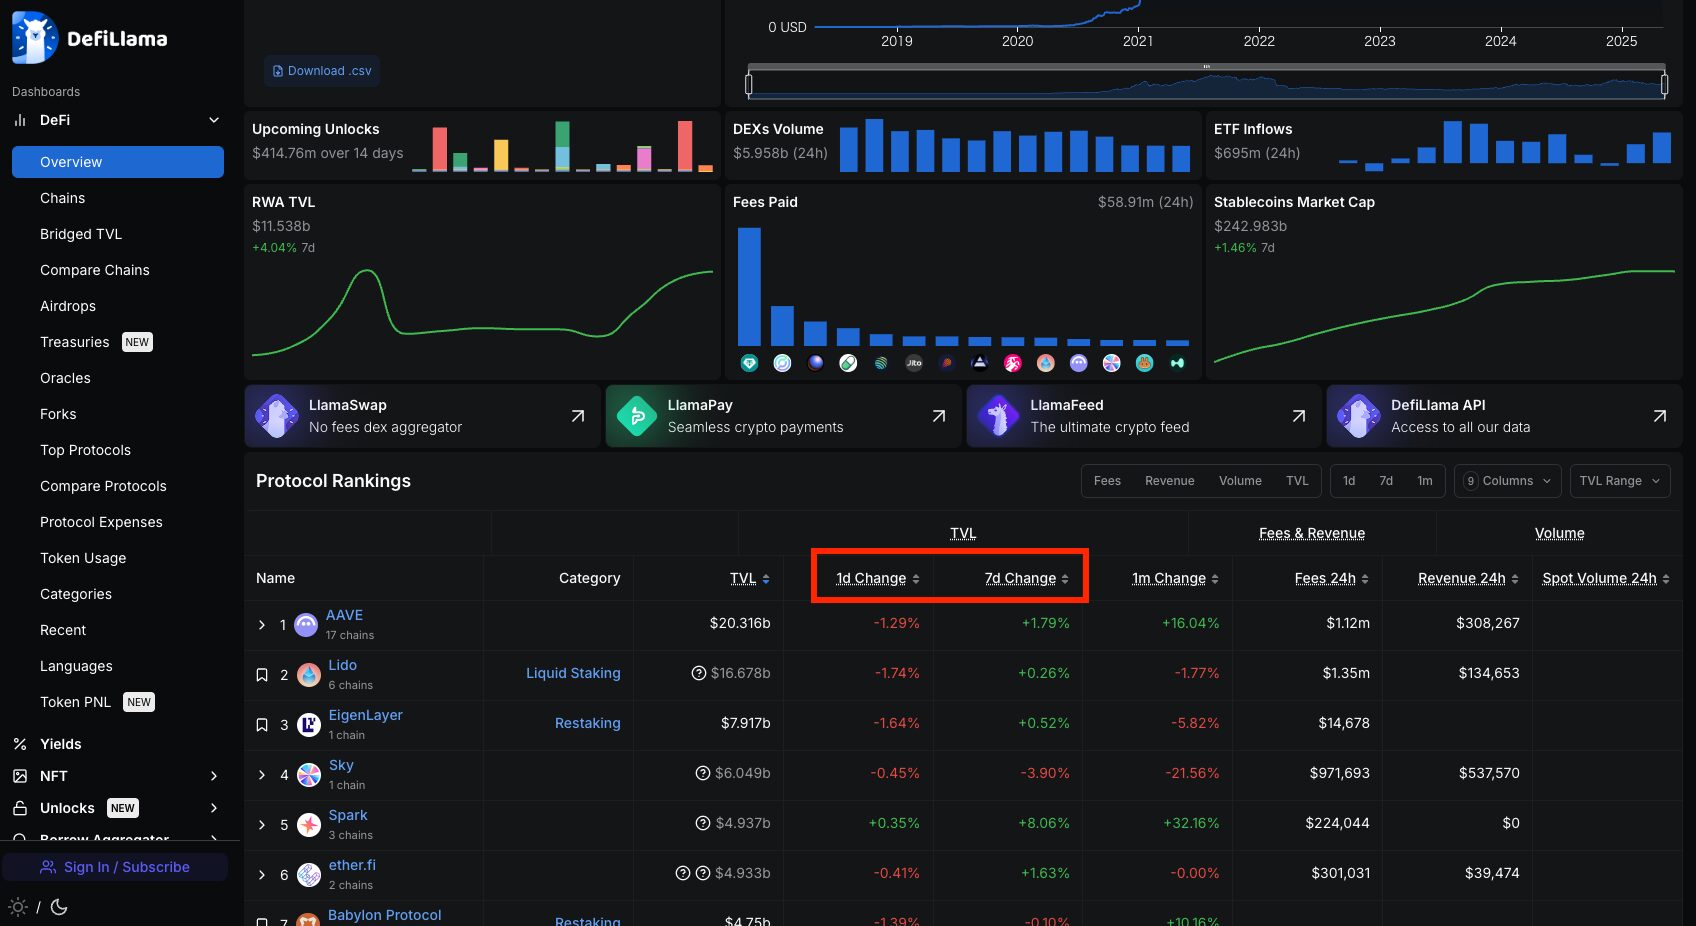Select the Fees column group toggle
This screenshot has width=1696, height=926.
(1107, 481)
